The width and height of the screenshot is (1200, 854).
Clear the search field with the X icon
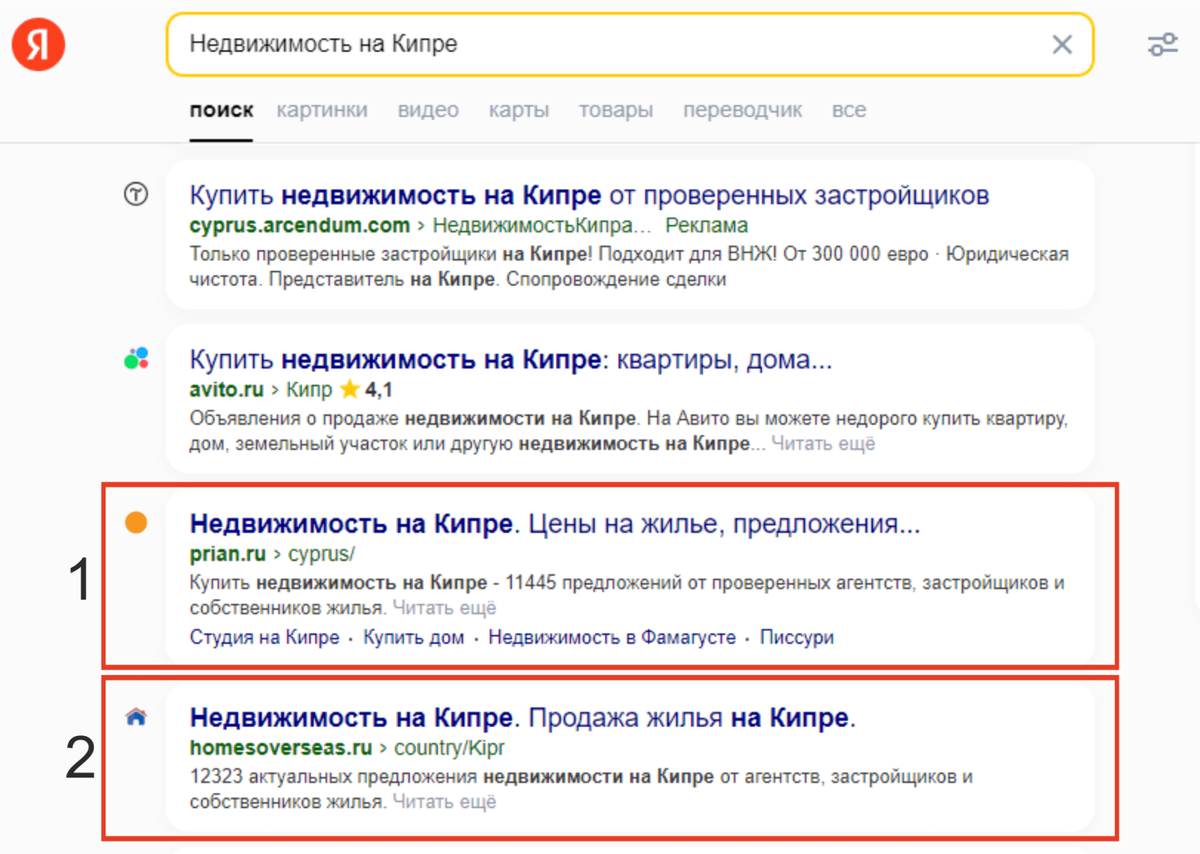[x=1062, y=44]
